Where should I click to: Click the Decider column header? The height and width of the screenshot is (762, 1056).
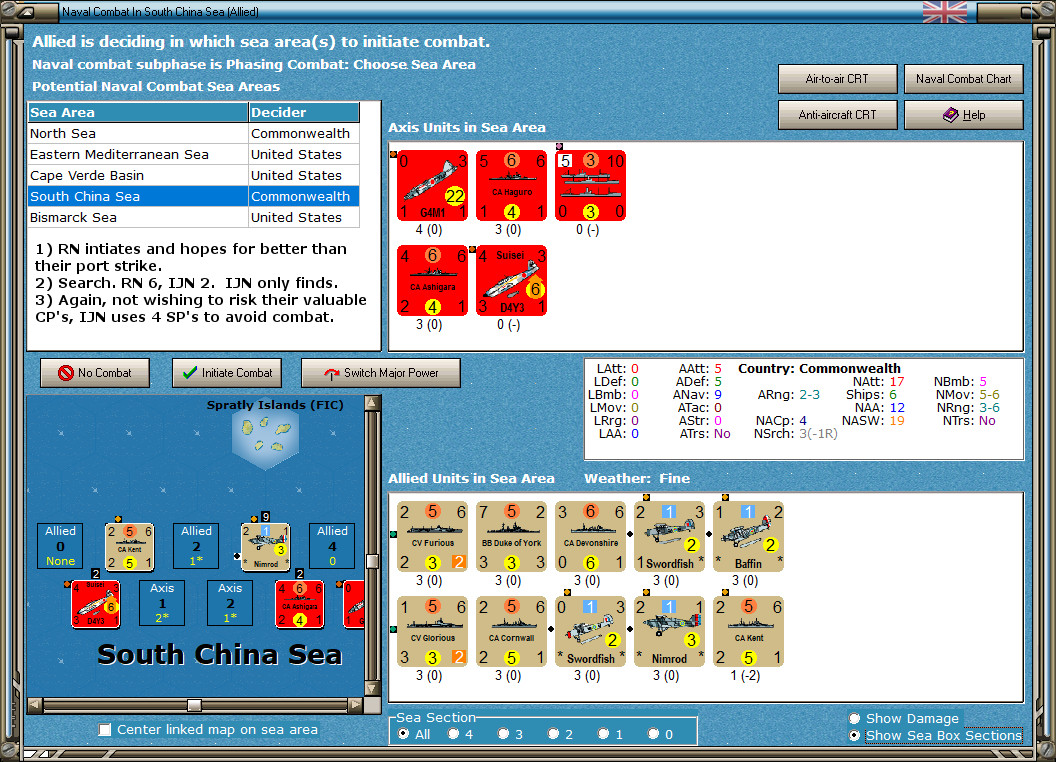click(x=304, y=113)
